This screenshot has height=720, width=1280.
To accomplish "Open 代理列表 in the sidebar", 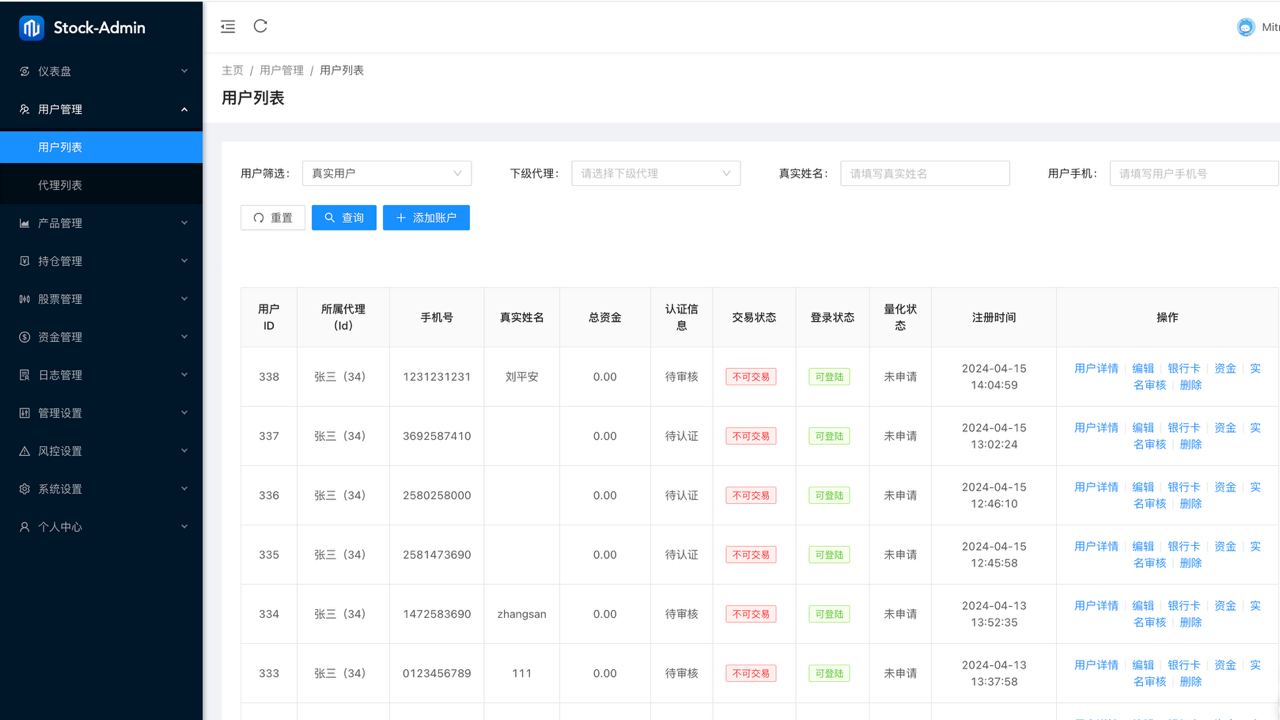I will (x=60, y=186).
